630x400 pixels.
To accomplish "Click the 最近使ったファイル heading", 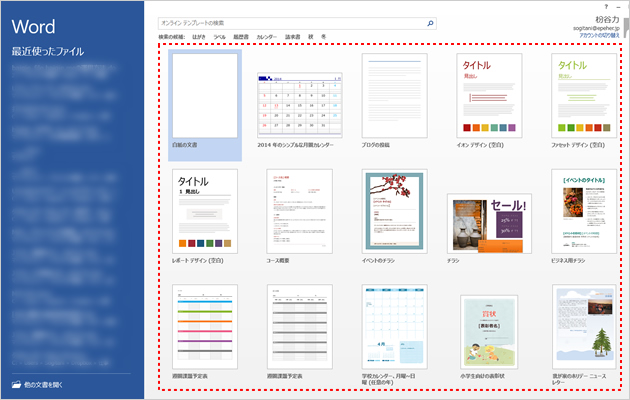I will click(48, 51).
